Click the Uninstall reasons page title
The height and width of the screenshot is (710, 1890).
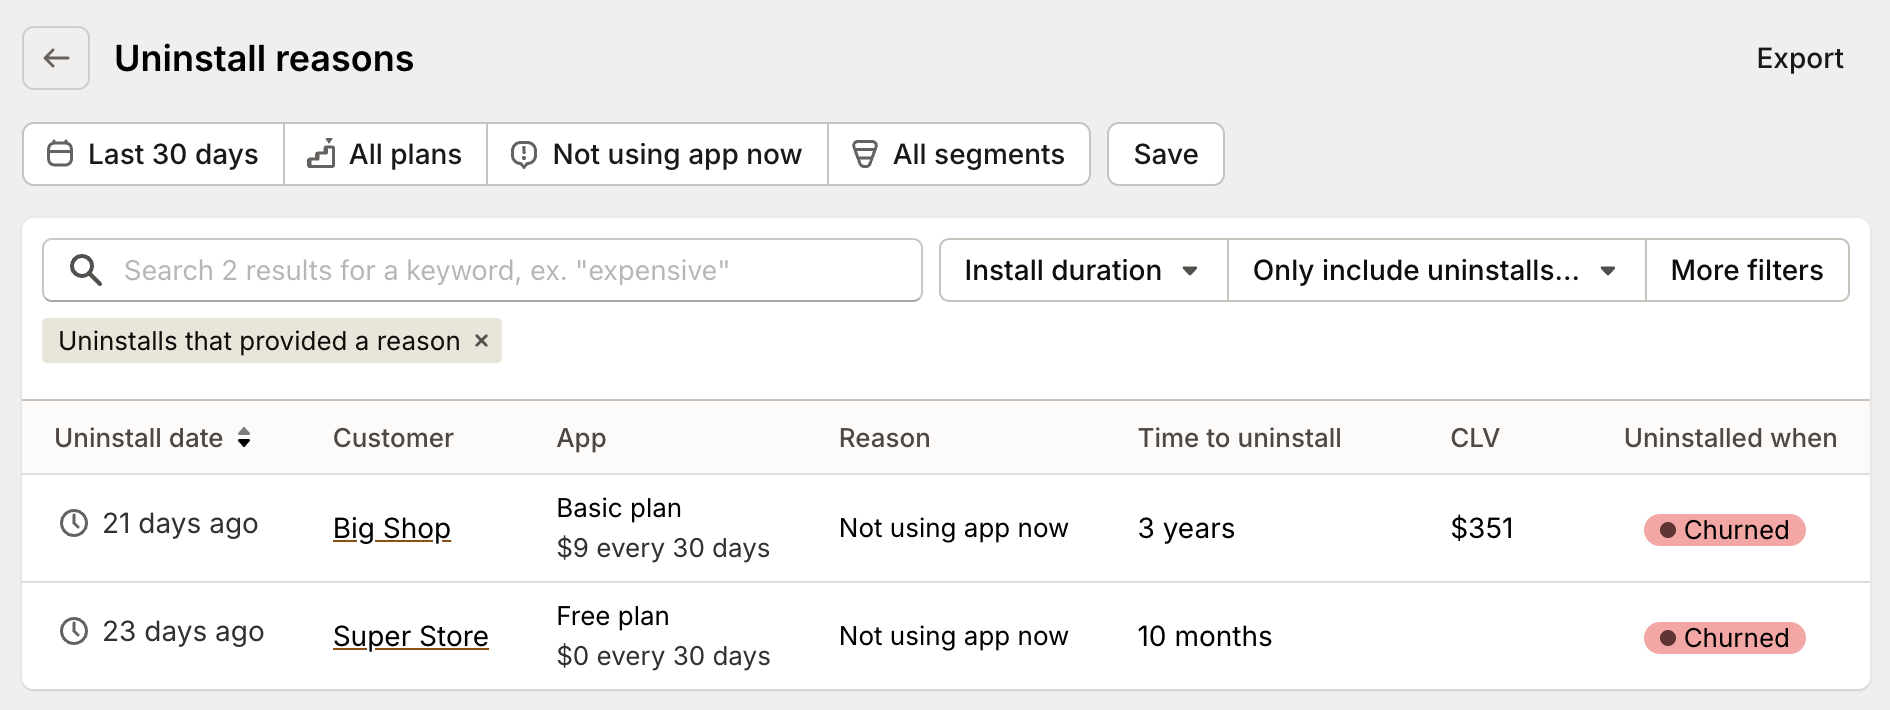(x=264, y=58)
